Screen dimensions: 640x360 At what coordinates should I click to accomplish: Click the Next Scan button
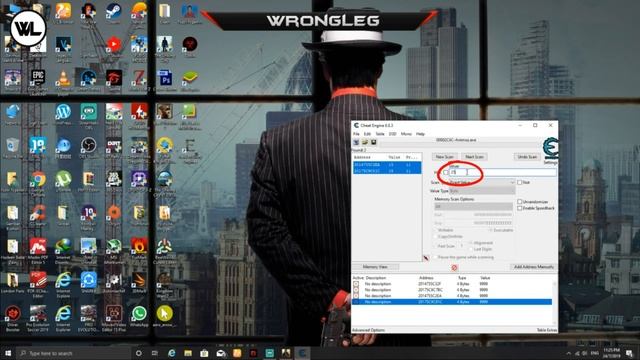click(x=474, y=157)
